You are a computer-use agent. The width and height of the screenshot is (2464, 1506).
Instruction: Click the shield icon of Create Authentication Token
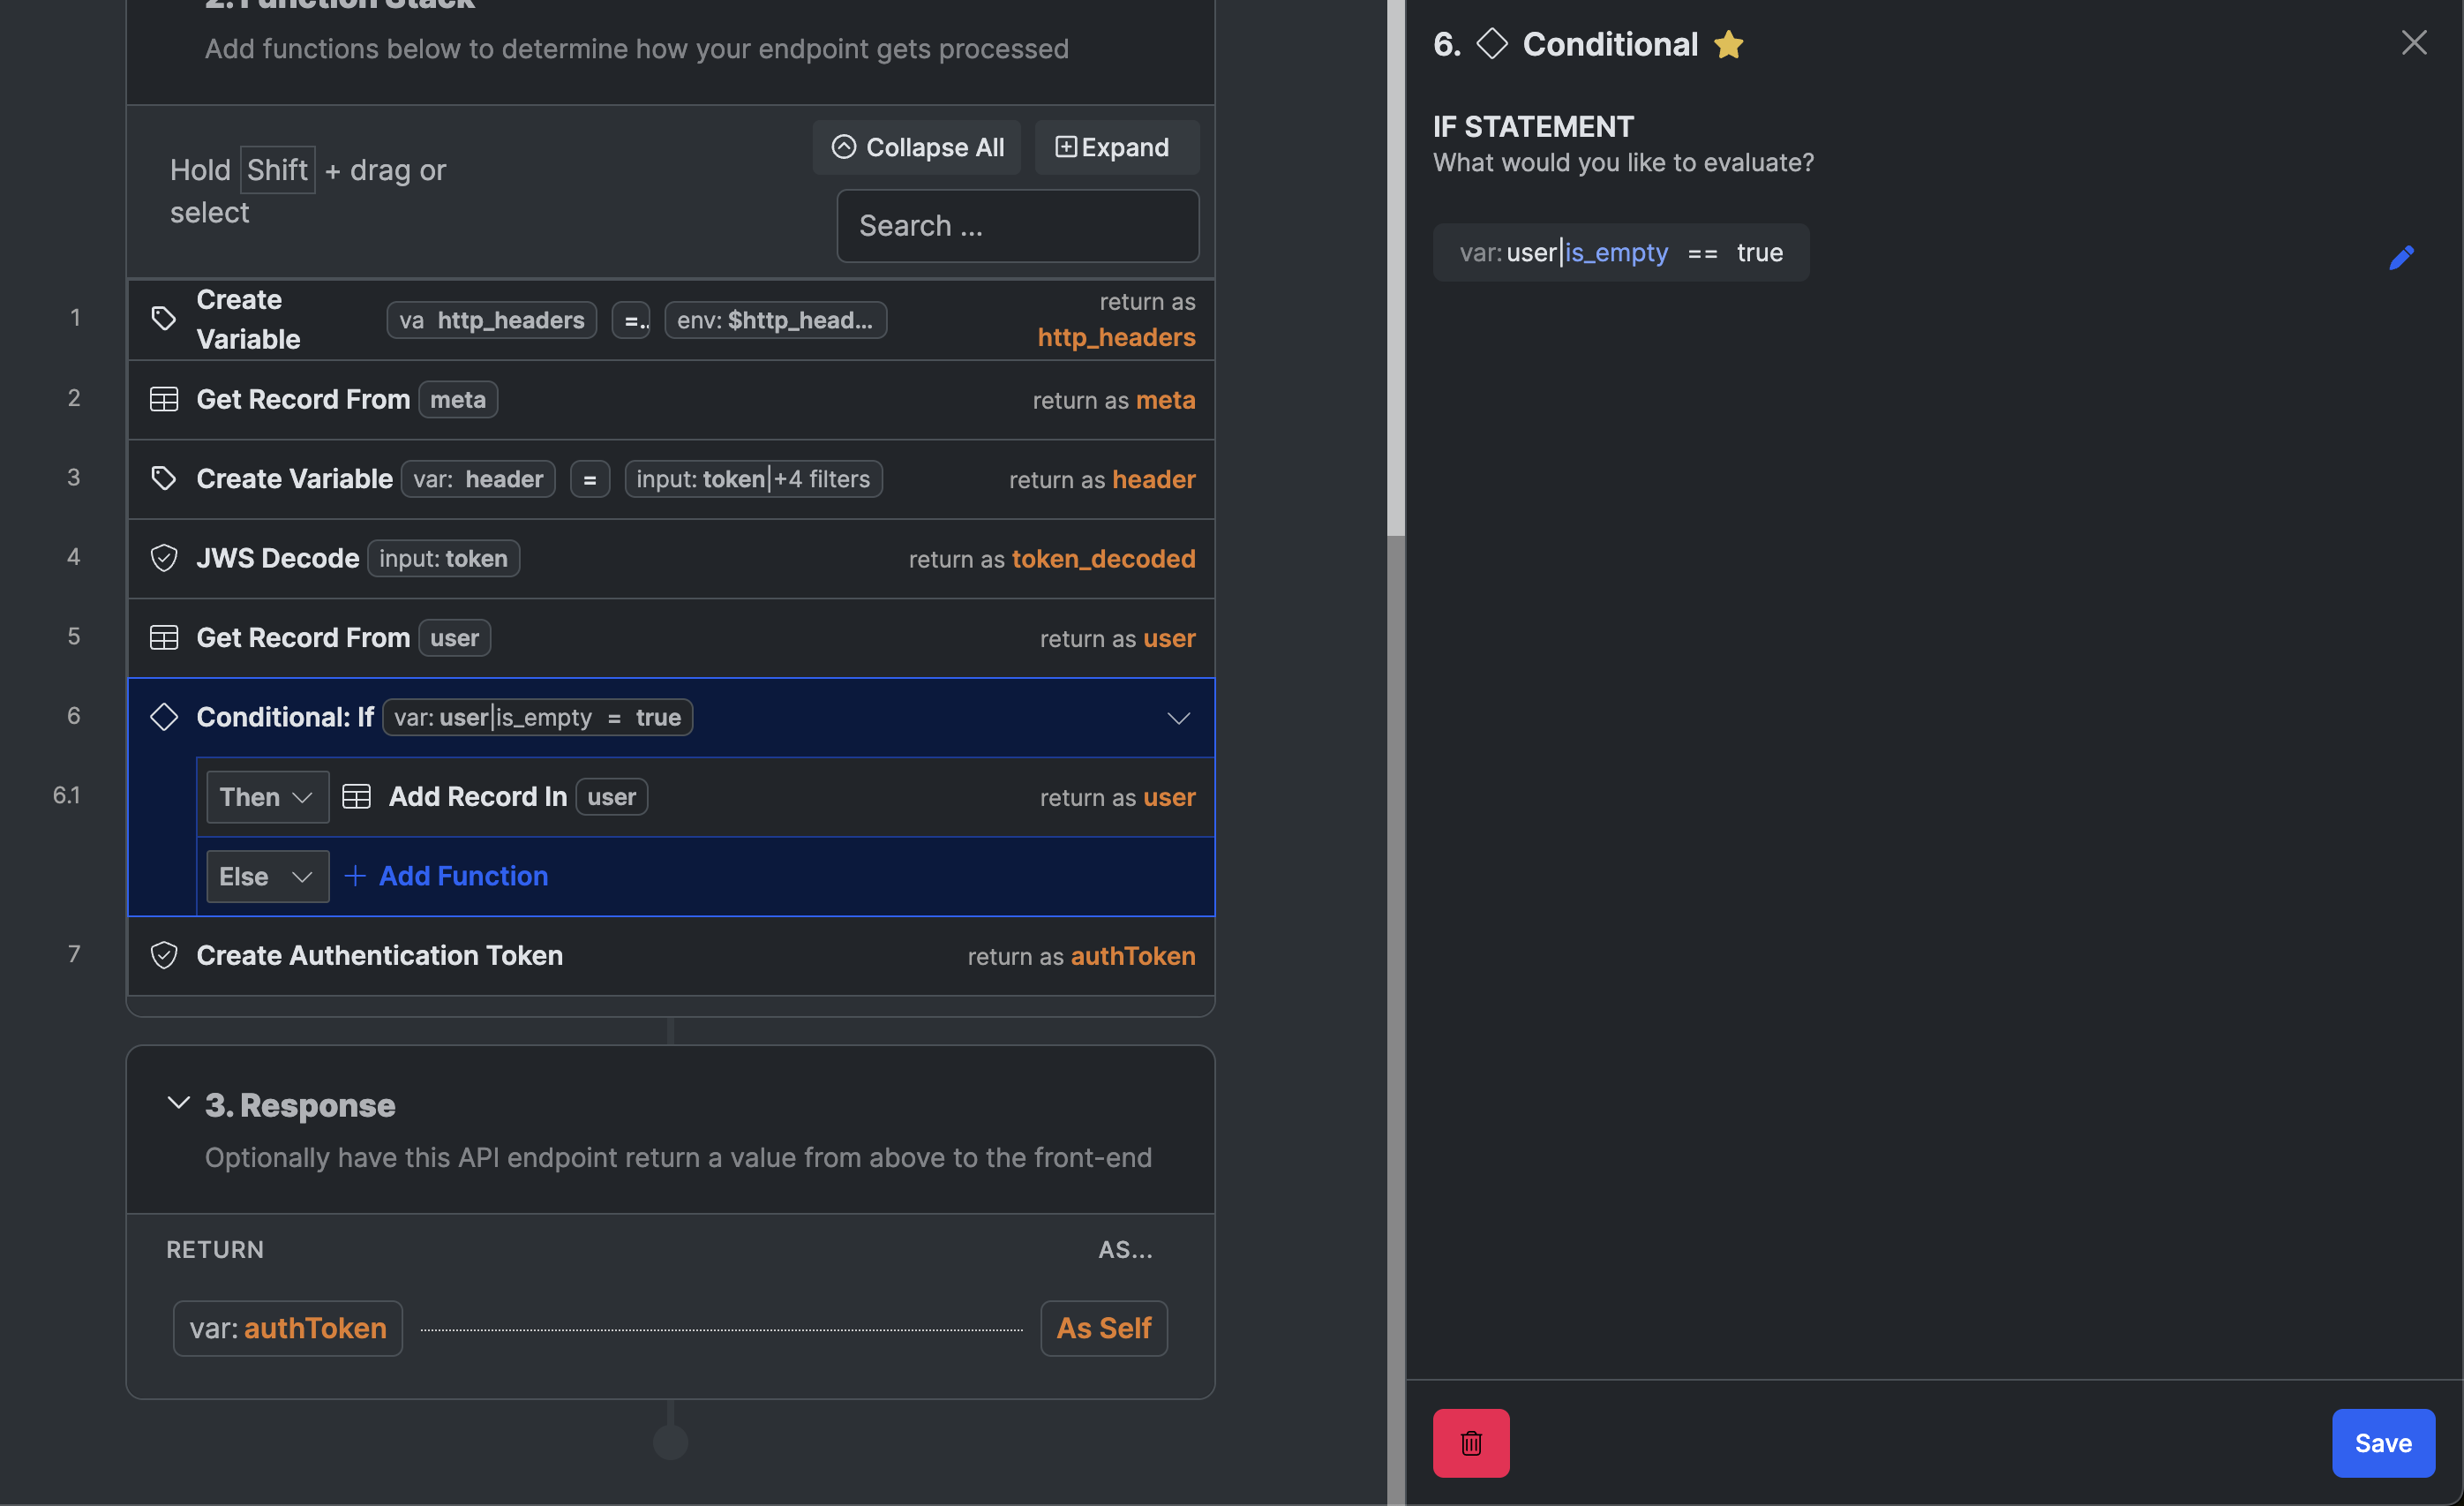(164, 955)
